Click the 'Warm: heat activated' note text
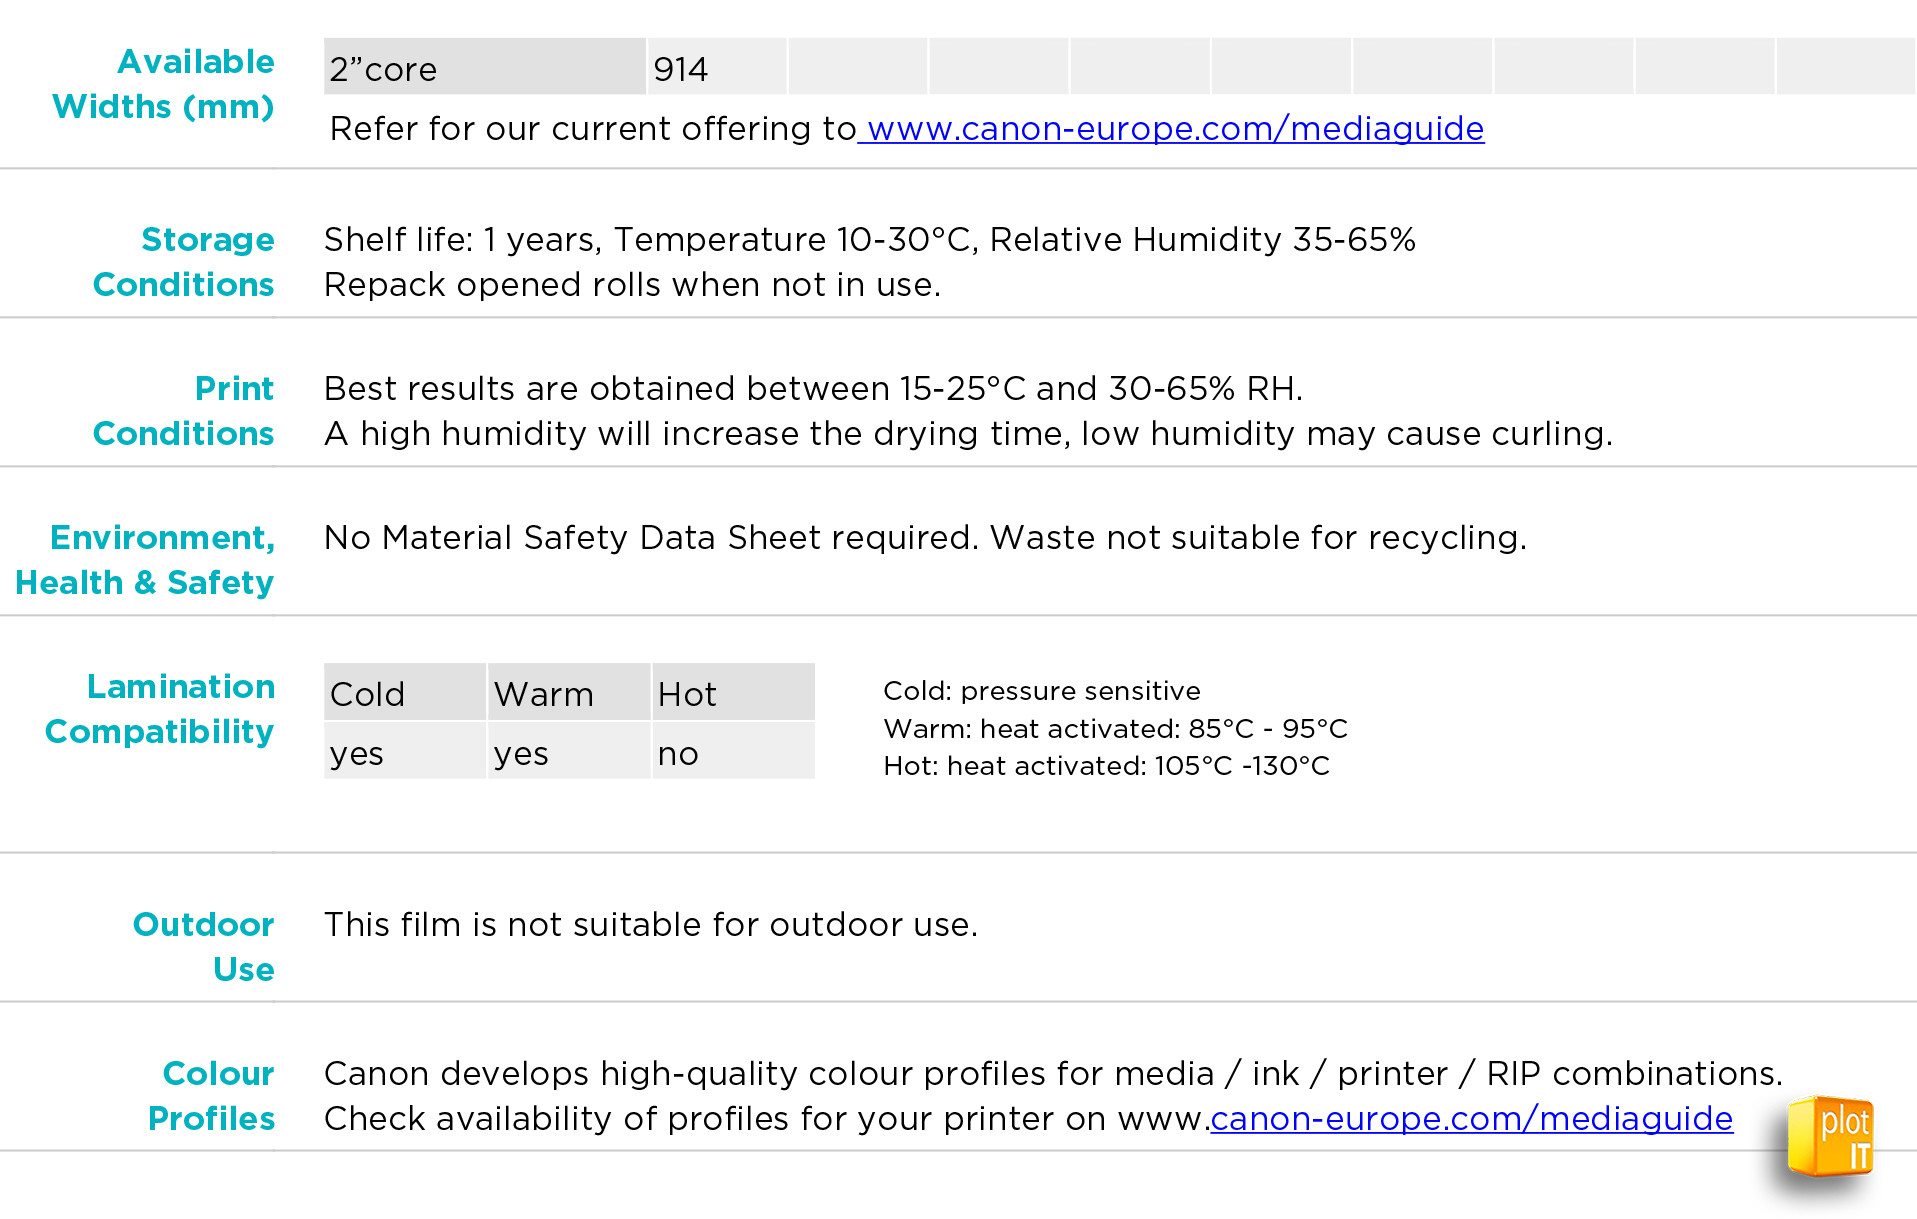This screenshot has width=1917, height=1219. point(1116,729)
